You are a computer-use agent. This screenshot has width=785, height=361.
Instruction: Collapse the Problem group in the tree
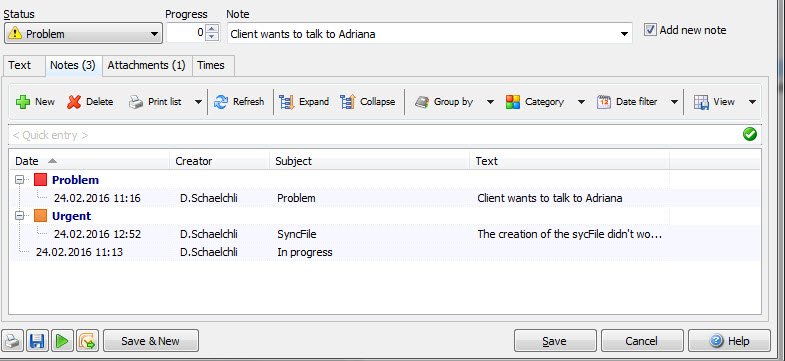pos(20,179)
